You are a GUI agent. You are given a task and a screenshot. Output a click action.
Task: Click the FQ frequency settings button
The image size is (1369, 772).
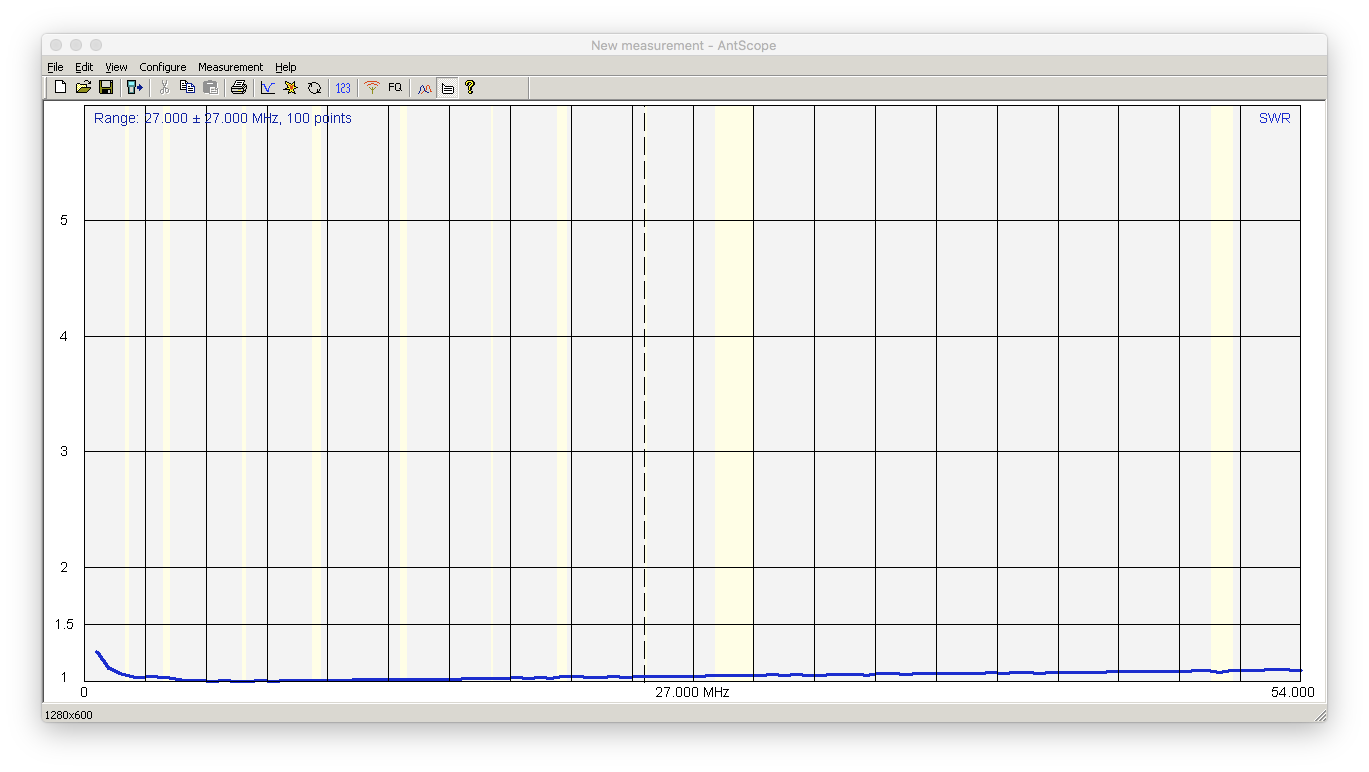coord(395,88)
